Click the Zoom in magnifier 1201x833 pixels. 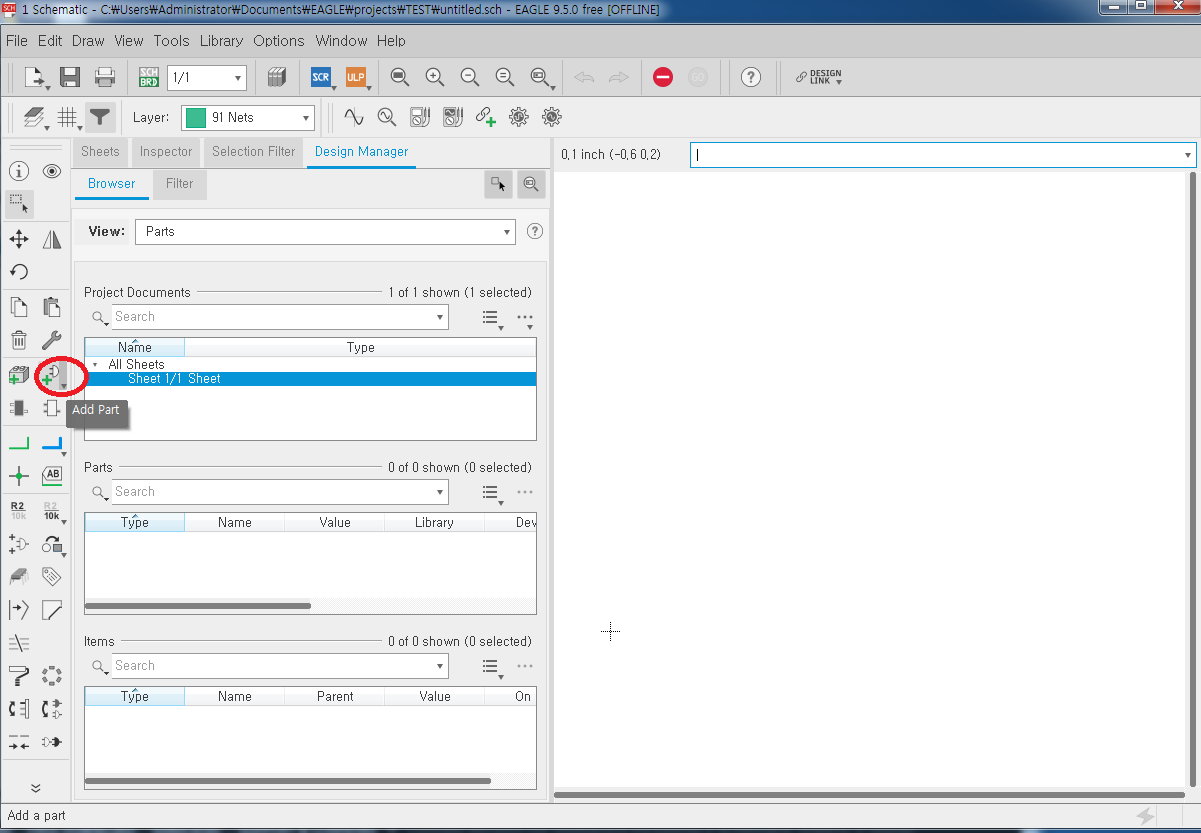click(x=435, y=77)
